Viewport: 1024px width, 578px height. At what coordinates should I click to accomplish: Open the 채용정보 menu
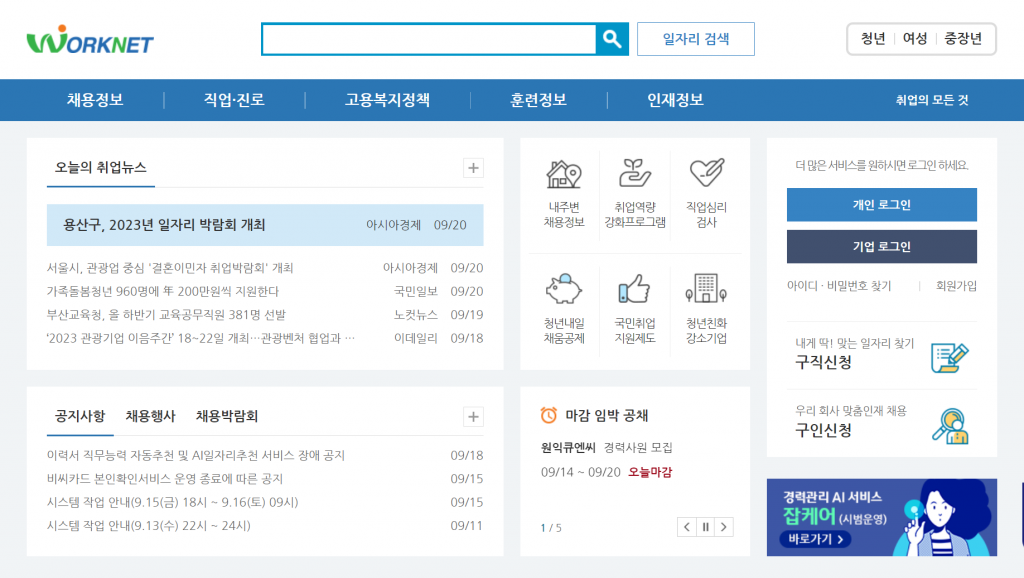click(x=95, y=100)
